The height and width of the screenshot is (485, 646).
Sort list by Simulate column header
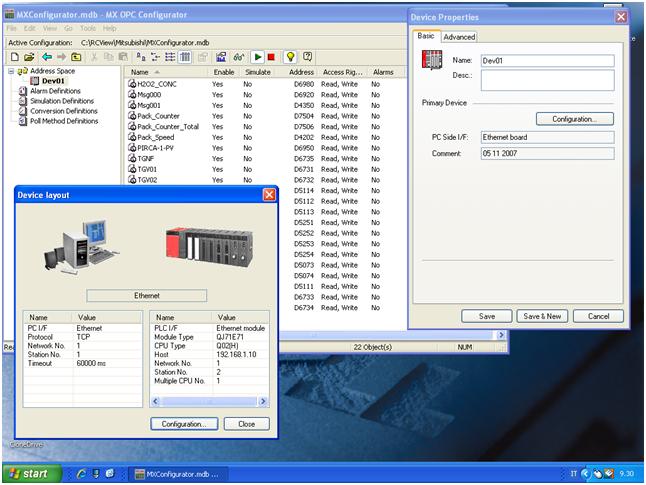[258, 72]
